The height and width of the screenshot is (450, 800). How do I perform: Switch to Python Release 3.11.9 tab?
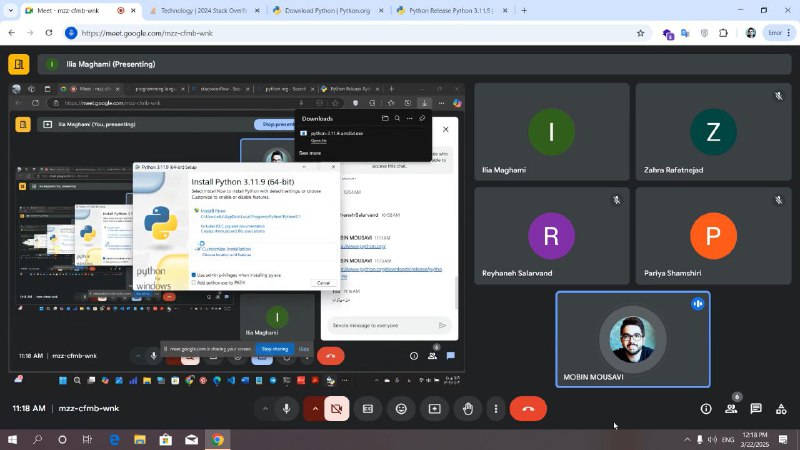point(452,10)
